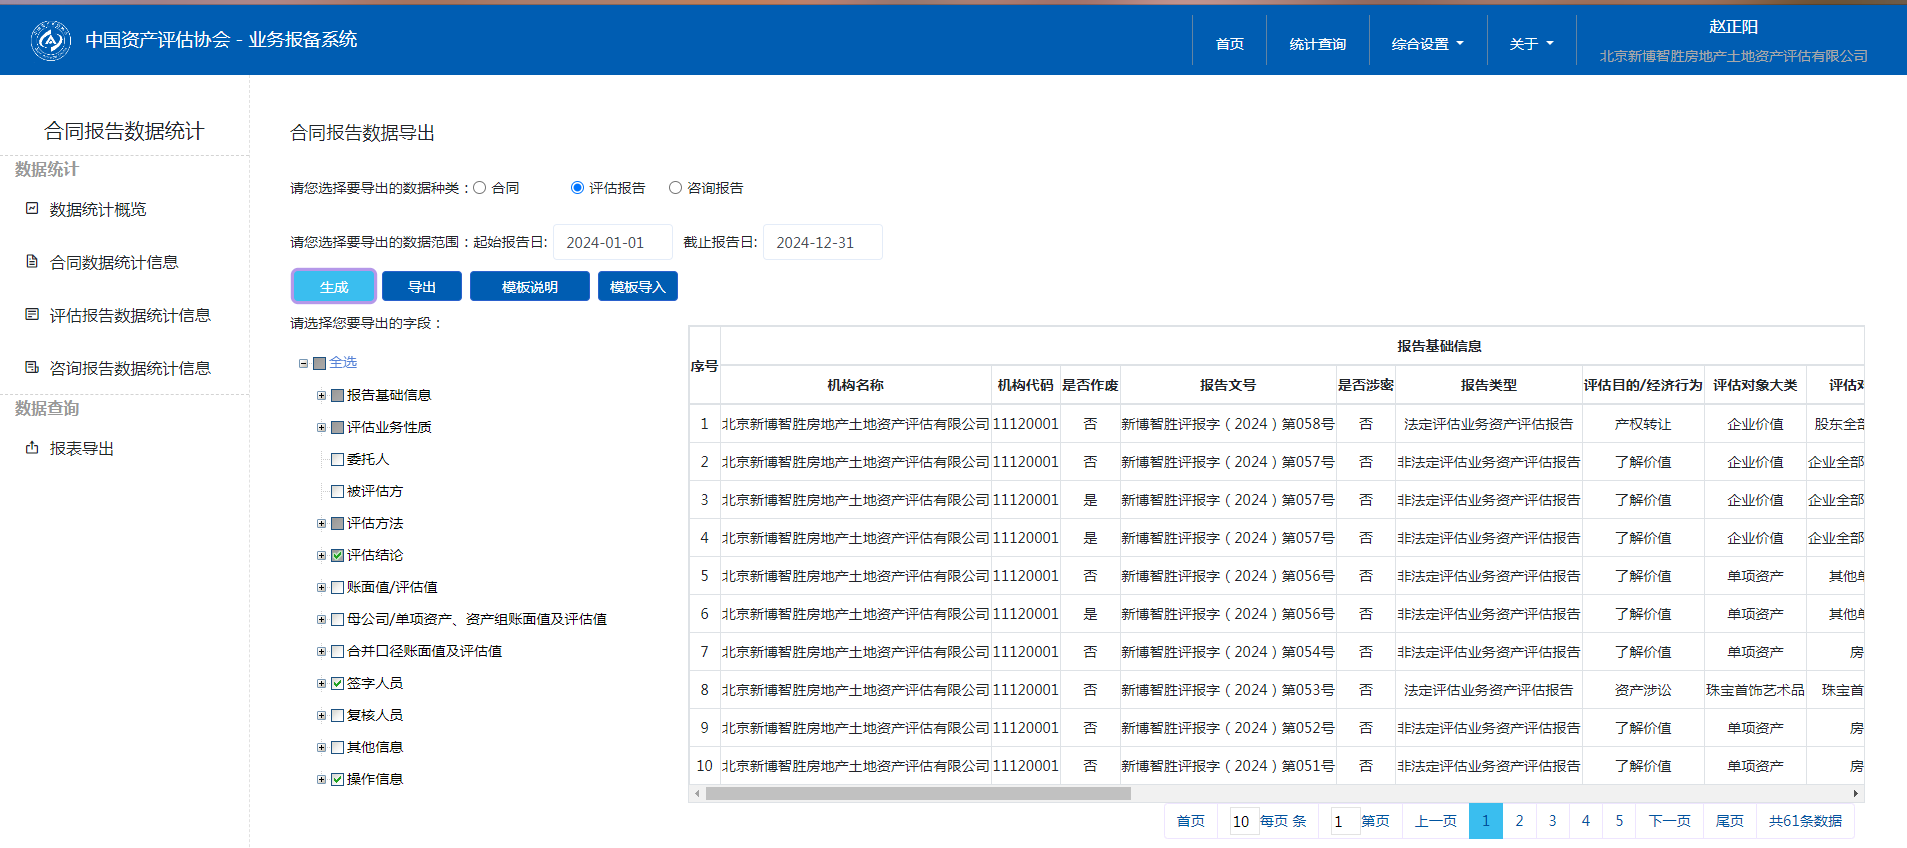Screen dimensions: 1907x848
Task: Click the 模板导入 button
Action: pos(637,287)
